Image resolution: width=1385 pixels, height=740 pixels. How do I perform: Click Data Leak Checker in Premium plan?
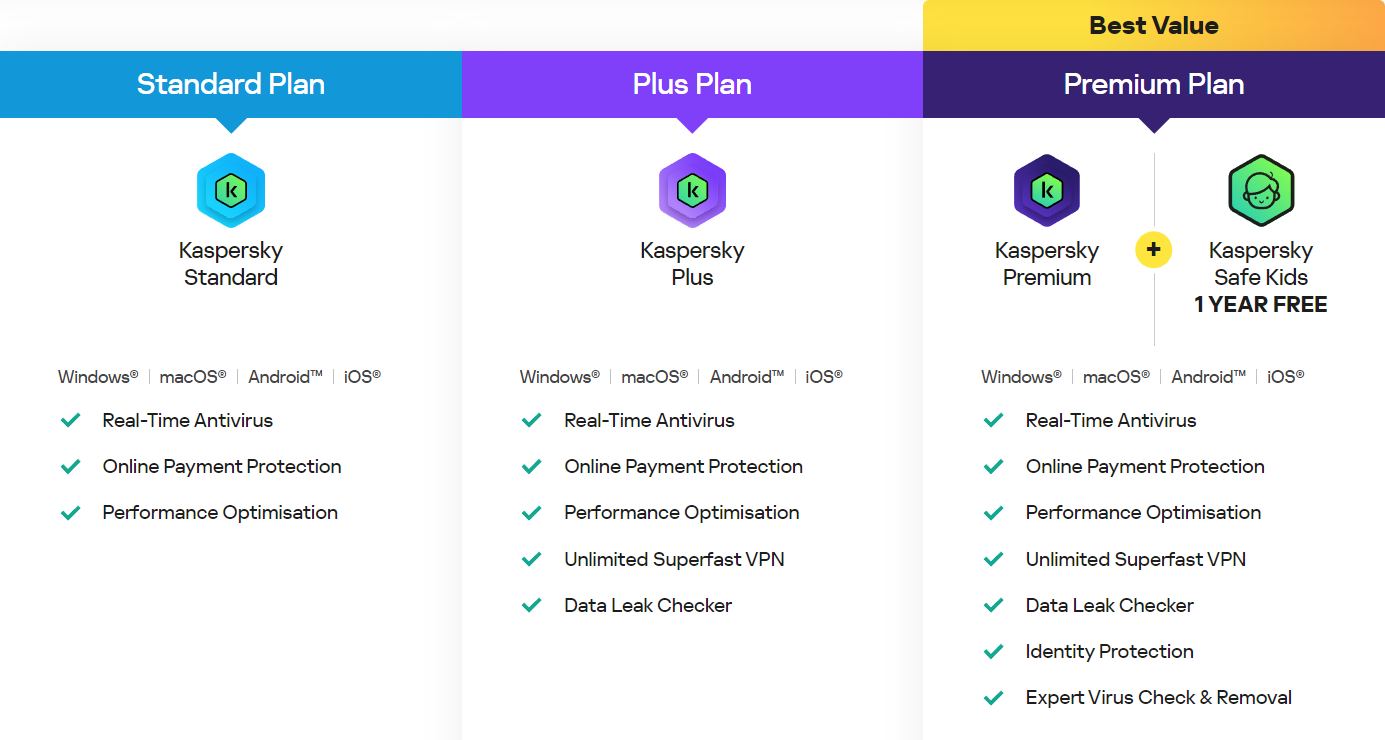[1109, 605]
